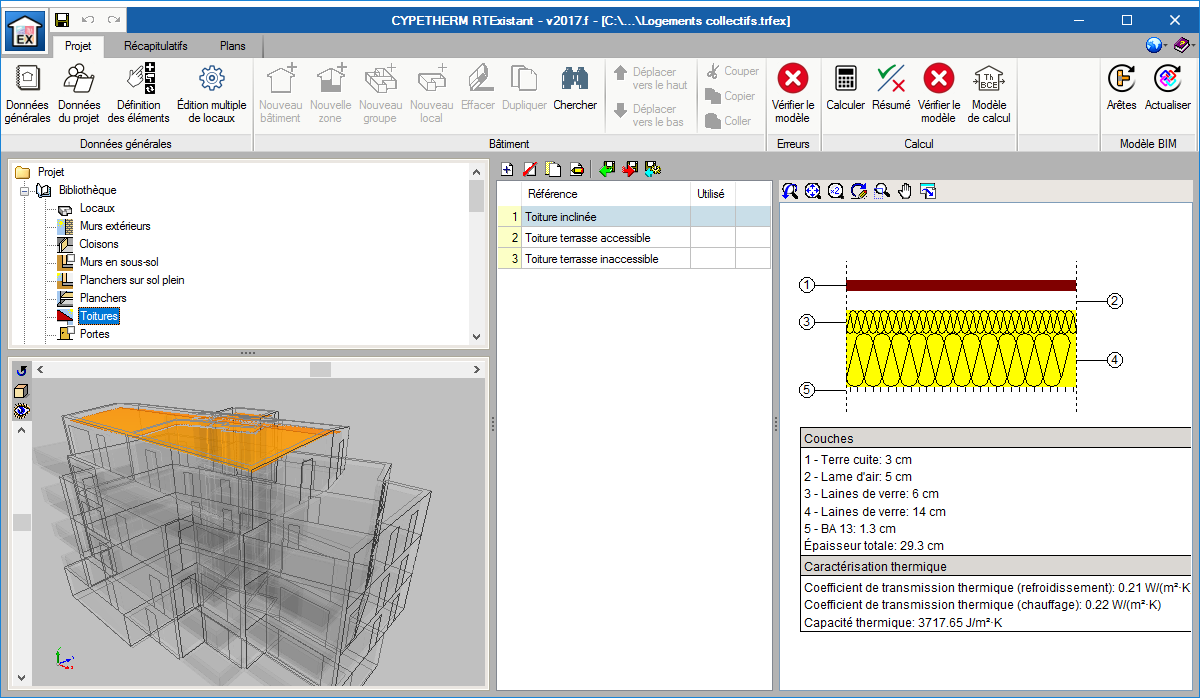Image resolution: width=1200 pixels, height=698 pixels.
Task: Open the help book dropdown
Action: 1184,45
